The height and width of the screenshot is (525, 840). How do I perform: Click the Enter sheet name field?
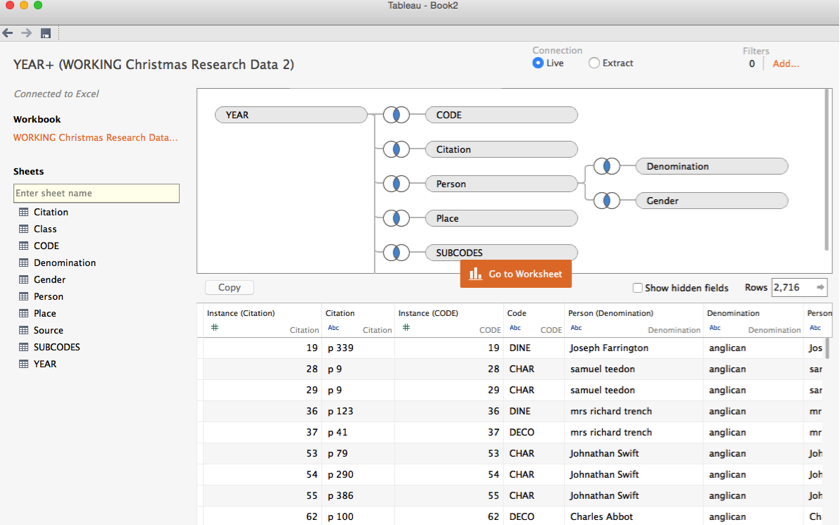(96, 193)
